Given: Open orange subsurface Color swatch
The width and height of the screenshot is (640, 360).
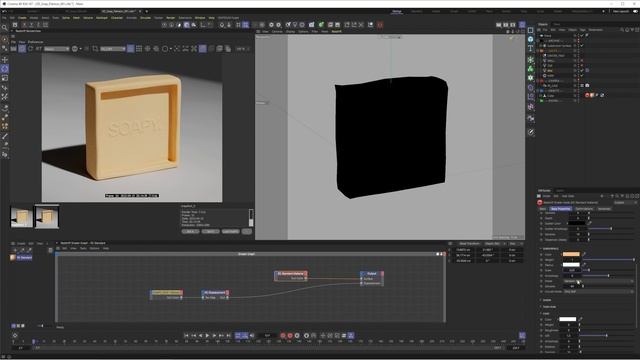Looking at the screenshot, I should click(571, 254).
